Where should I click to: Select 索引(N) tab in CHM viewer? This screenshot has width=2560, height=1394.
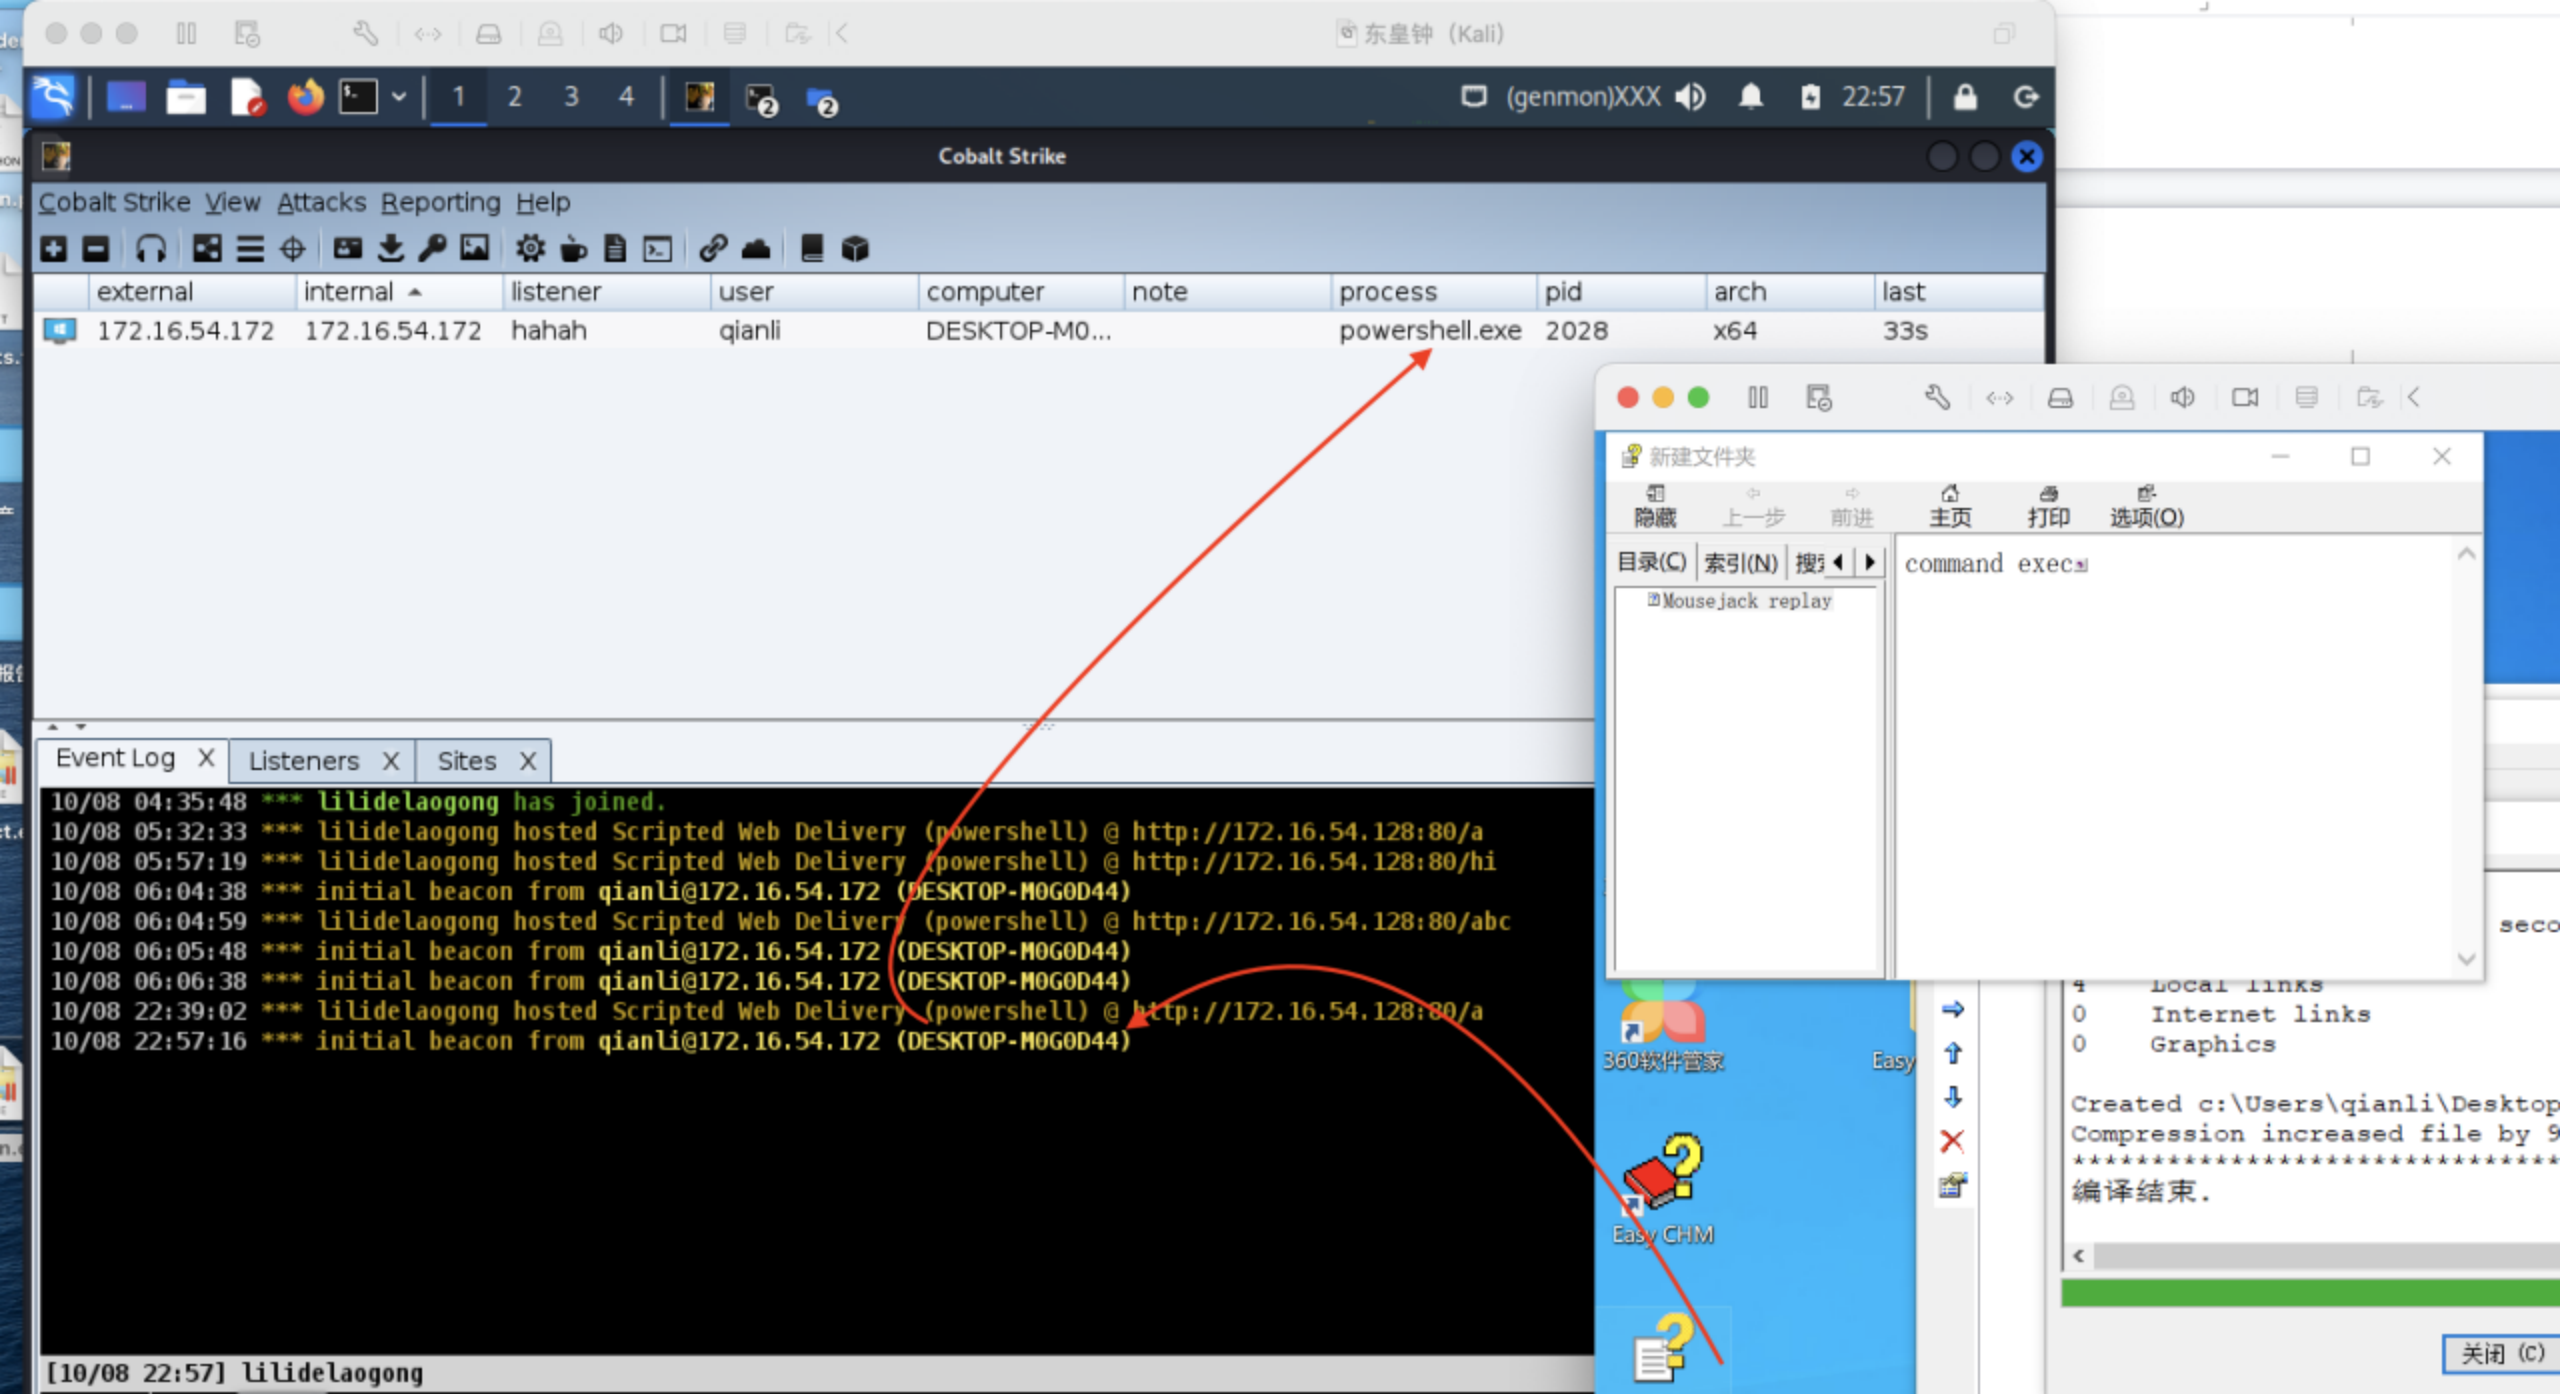(x=1741, y=563)
